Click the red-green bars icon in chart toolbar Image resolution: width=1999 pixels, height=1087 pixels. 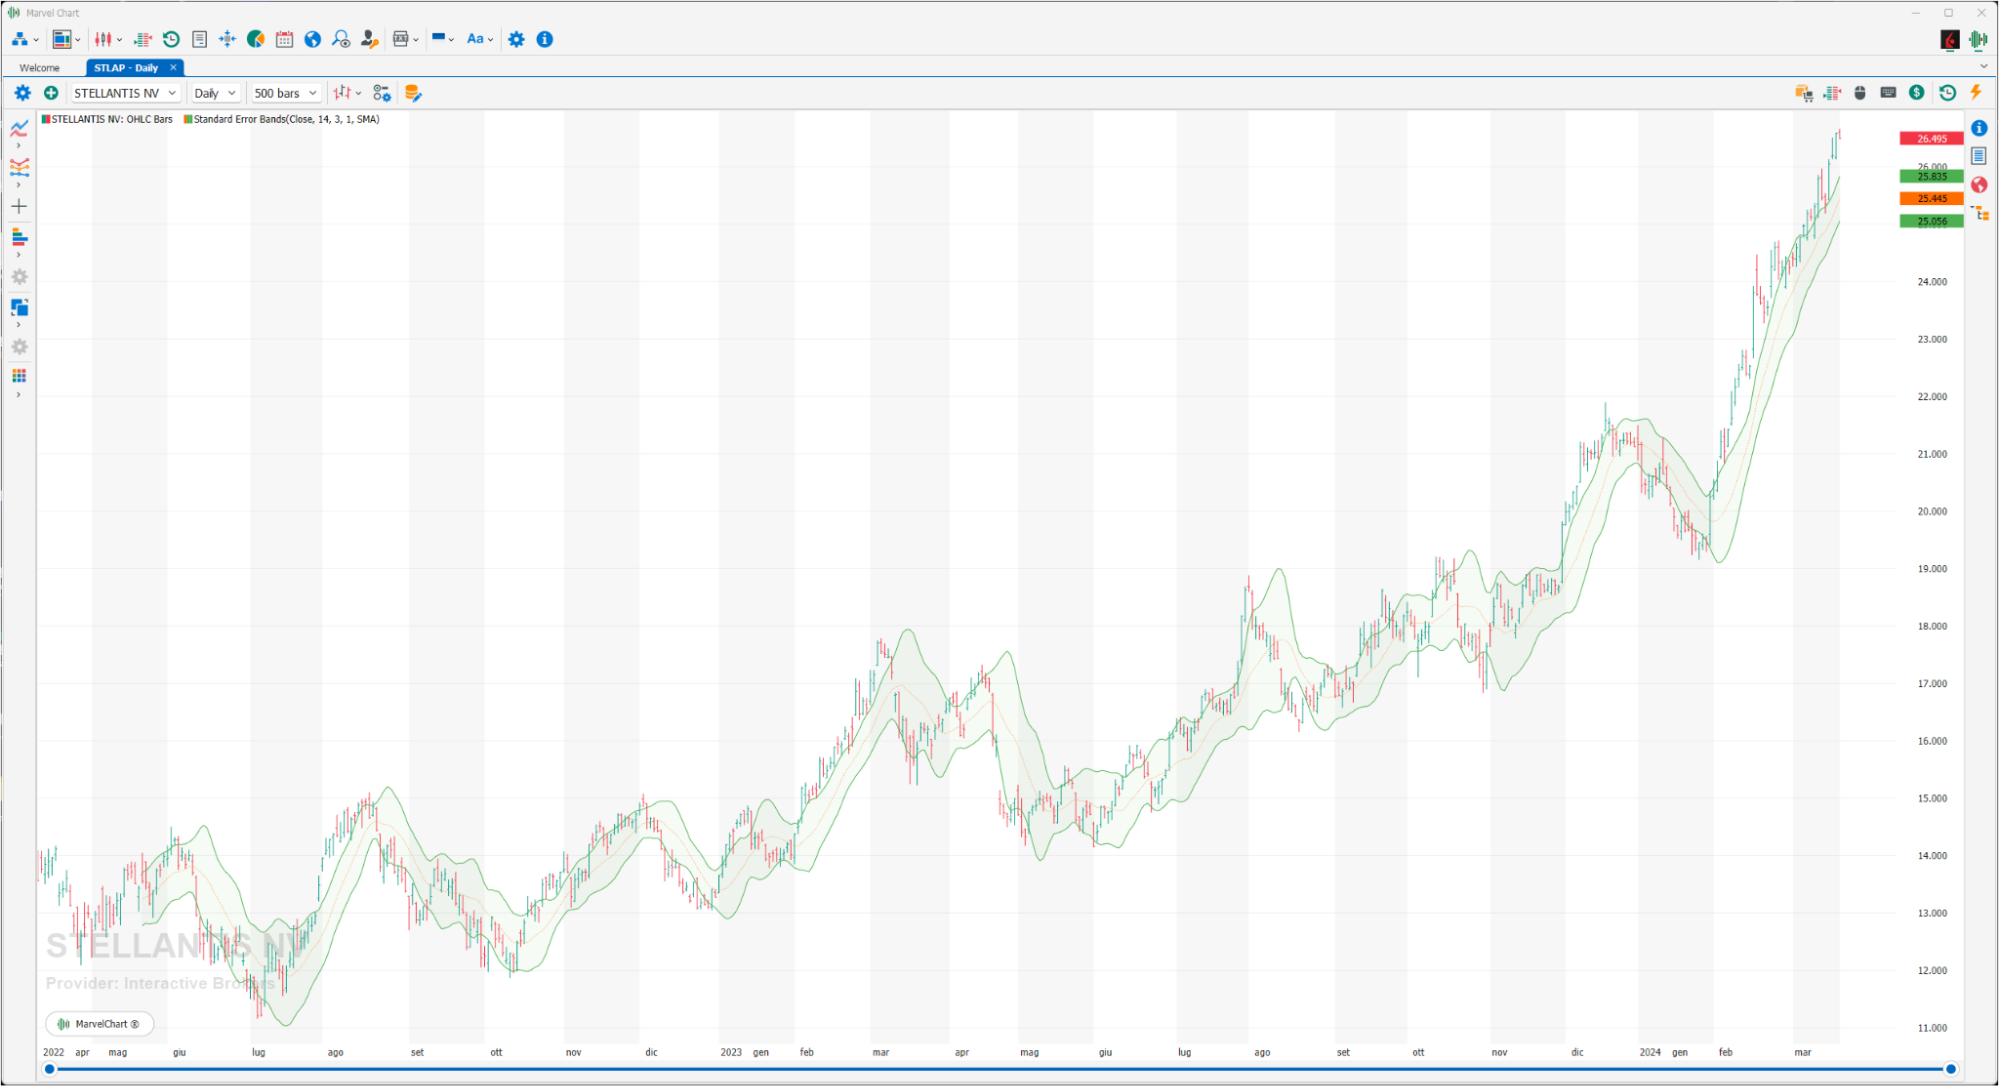1832,93
